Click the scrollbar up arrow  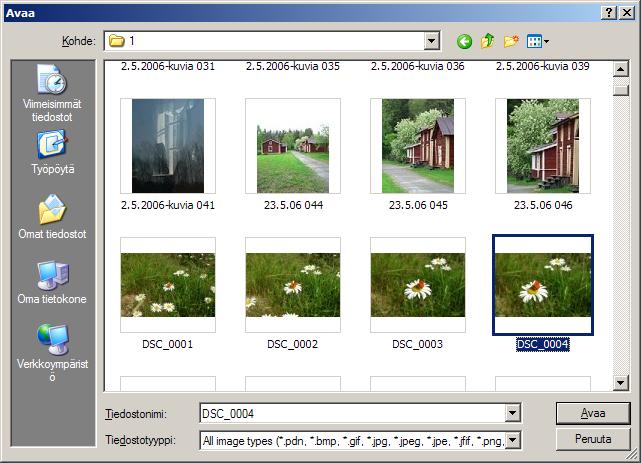coord(621,69)
